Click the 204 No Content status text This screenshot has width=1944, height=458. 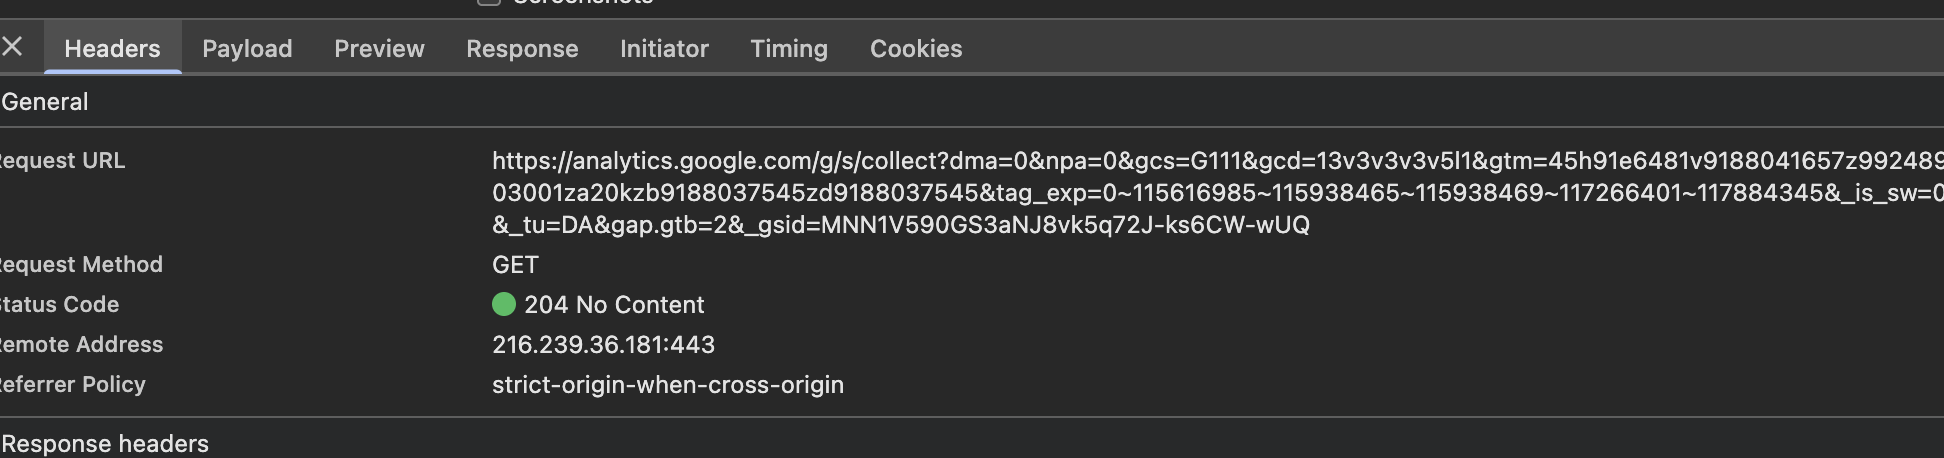(614, 305)
